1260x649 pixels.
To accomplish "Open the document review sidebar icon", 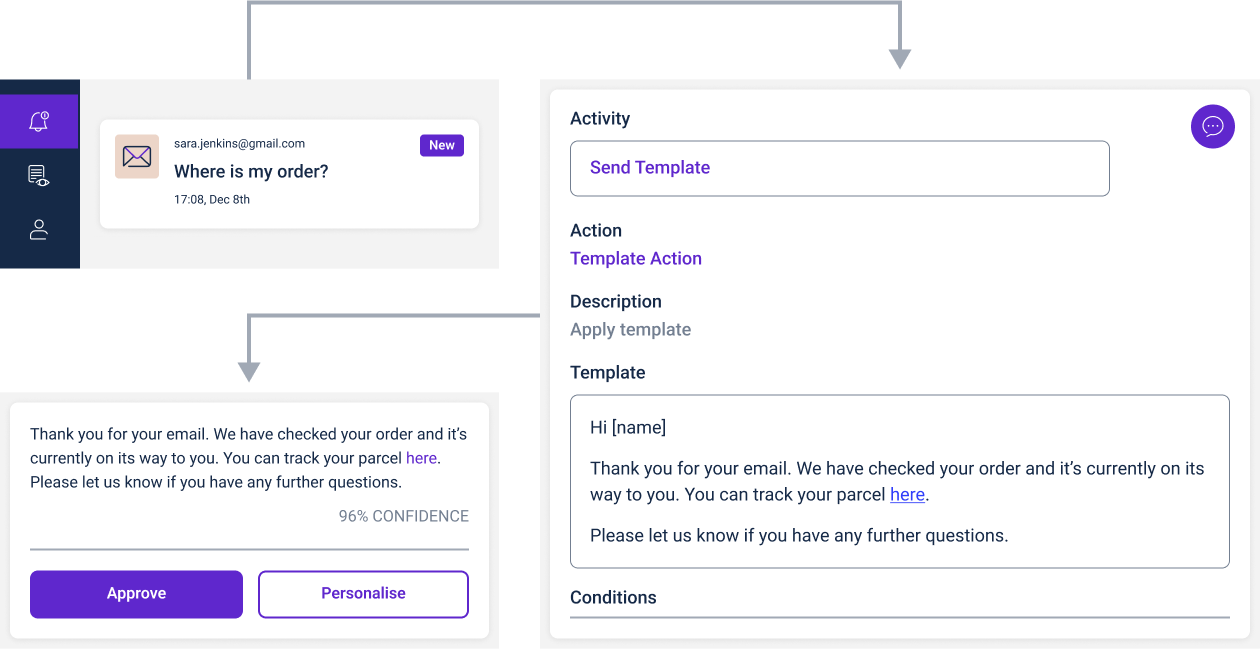I will coord(39,176).
